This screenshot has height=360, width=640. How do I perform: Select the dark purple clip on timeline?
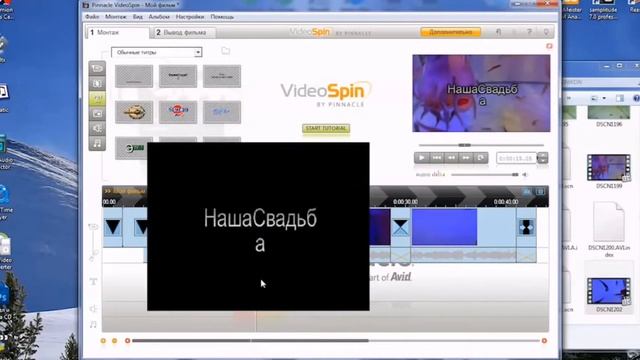[x=380, y=227]
